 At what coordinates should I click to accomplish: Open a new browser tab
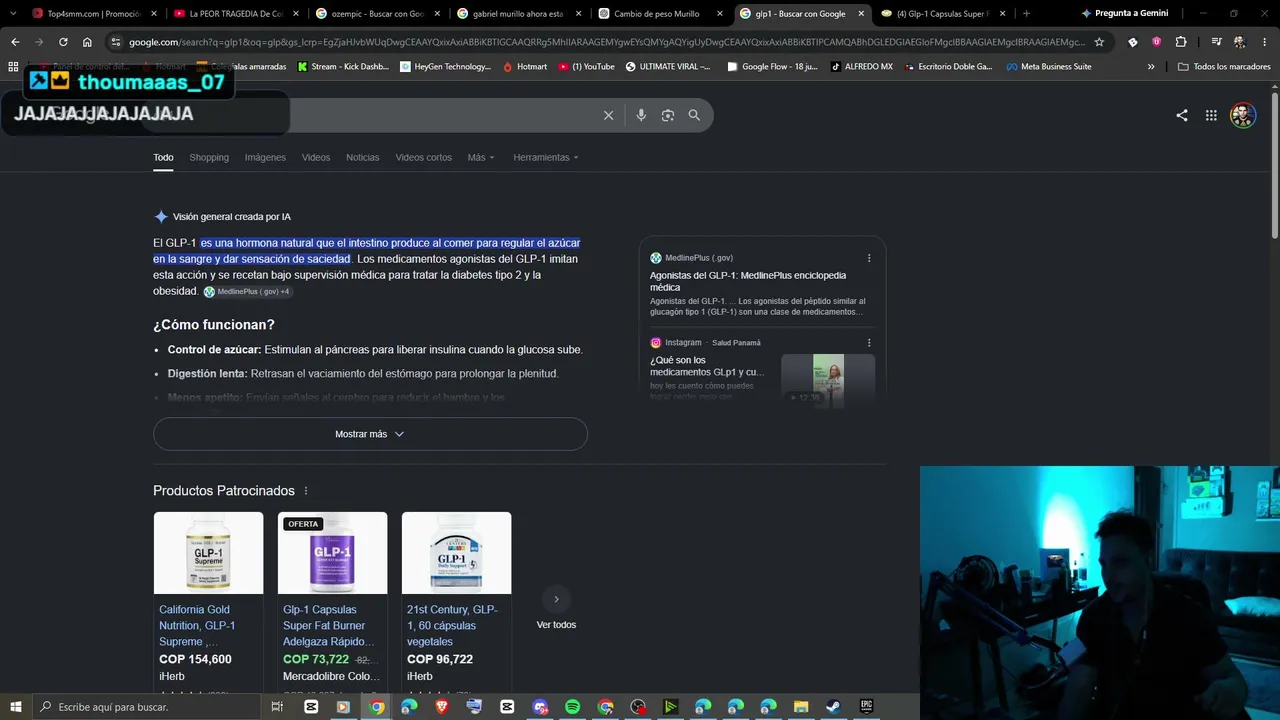1026,14
